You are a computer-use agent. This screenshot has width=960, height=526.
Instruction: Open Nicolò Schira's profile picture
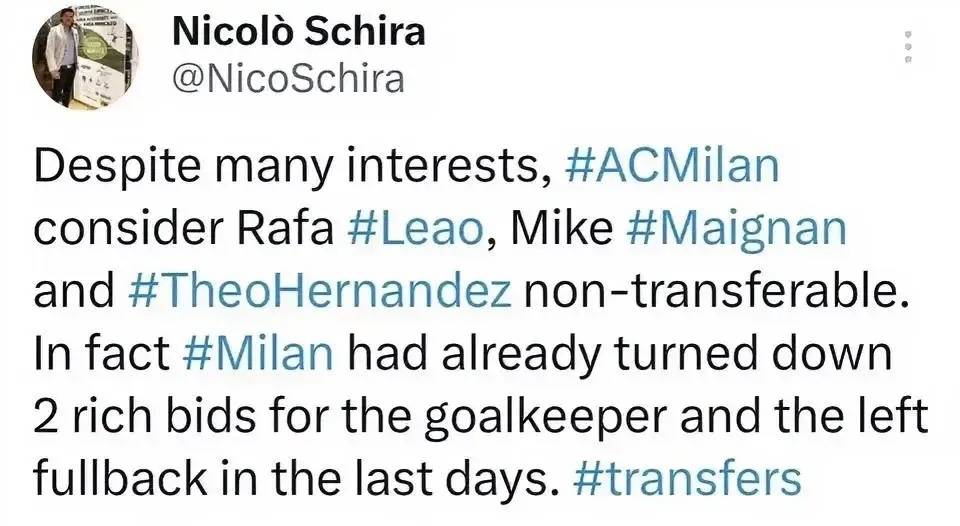[85, 57]
